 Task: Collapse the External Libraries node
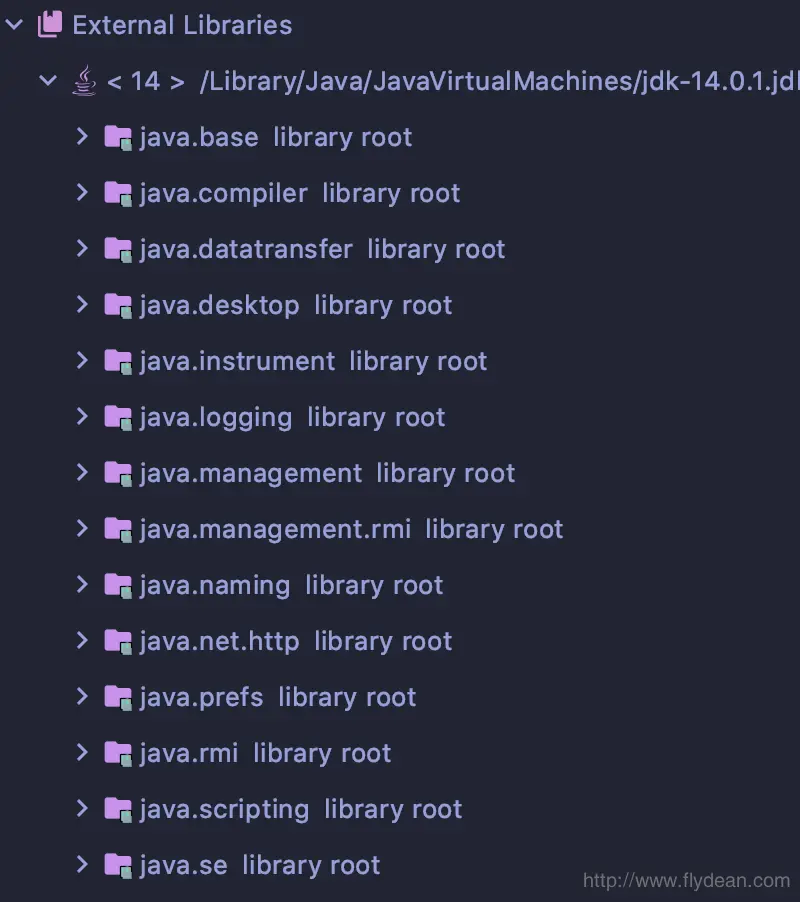14,25
